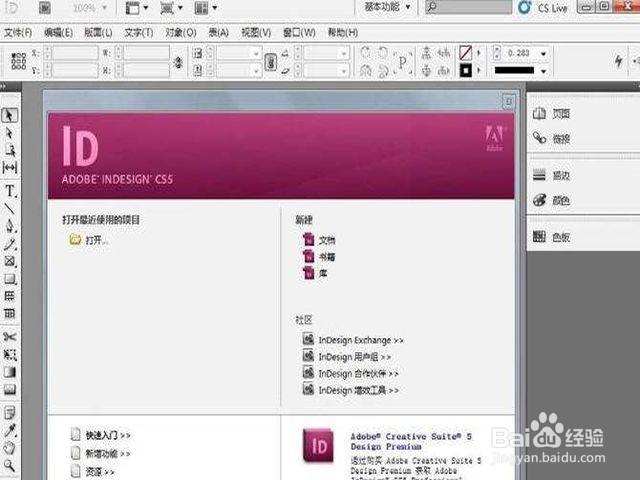Expand the stroke swatch arrow
Screen dimensions: 640x480
coord(479,70)
